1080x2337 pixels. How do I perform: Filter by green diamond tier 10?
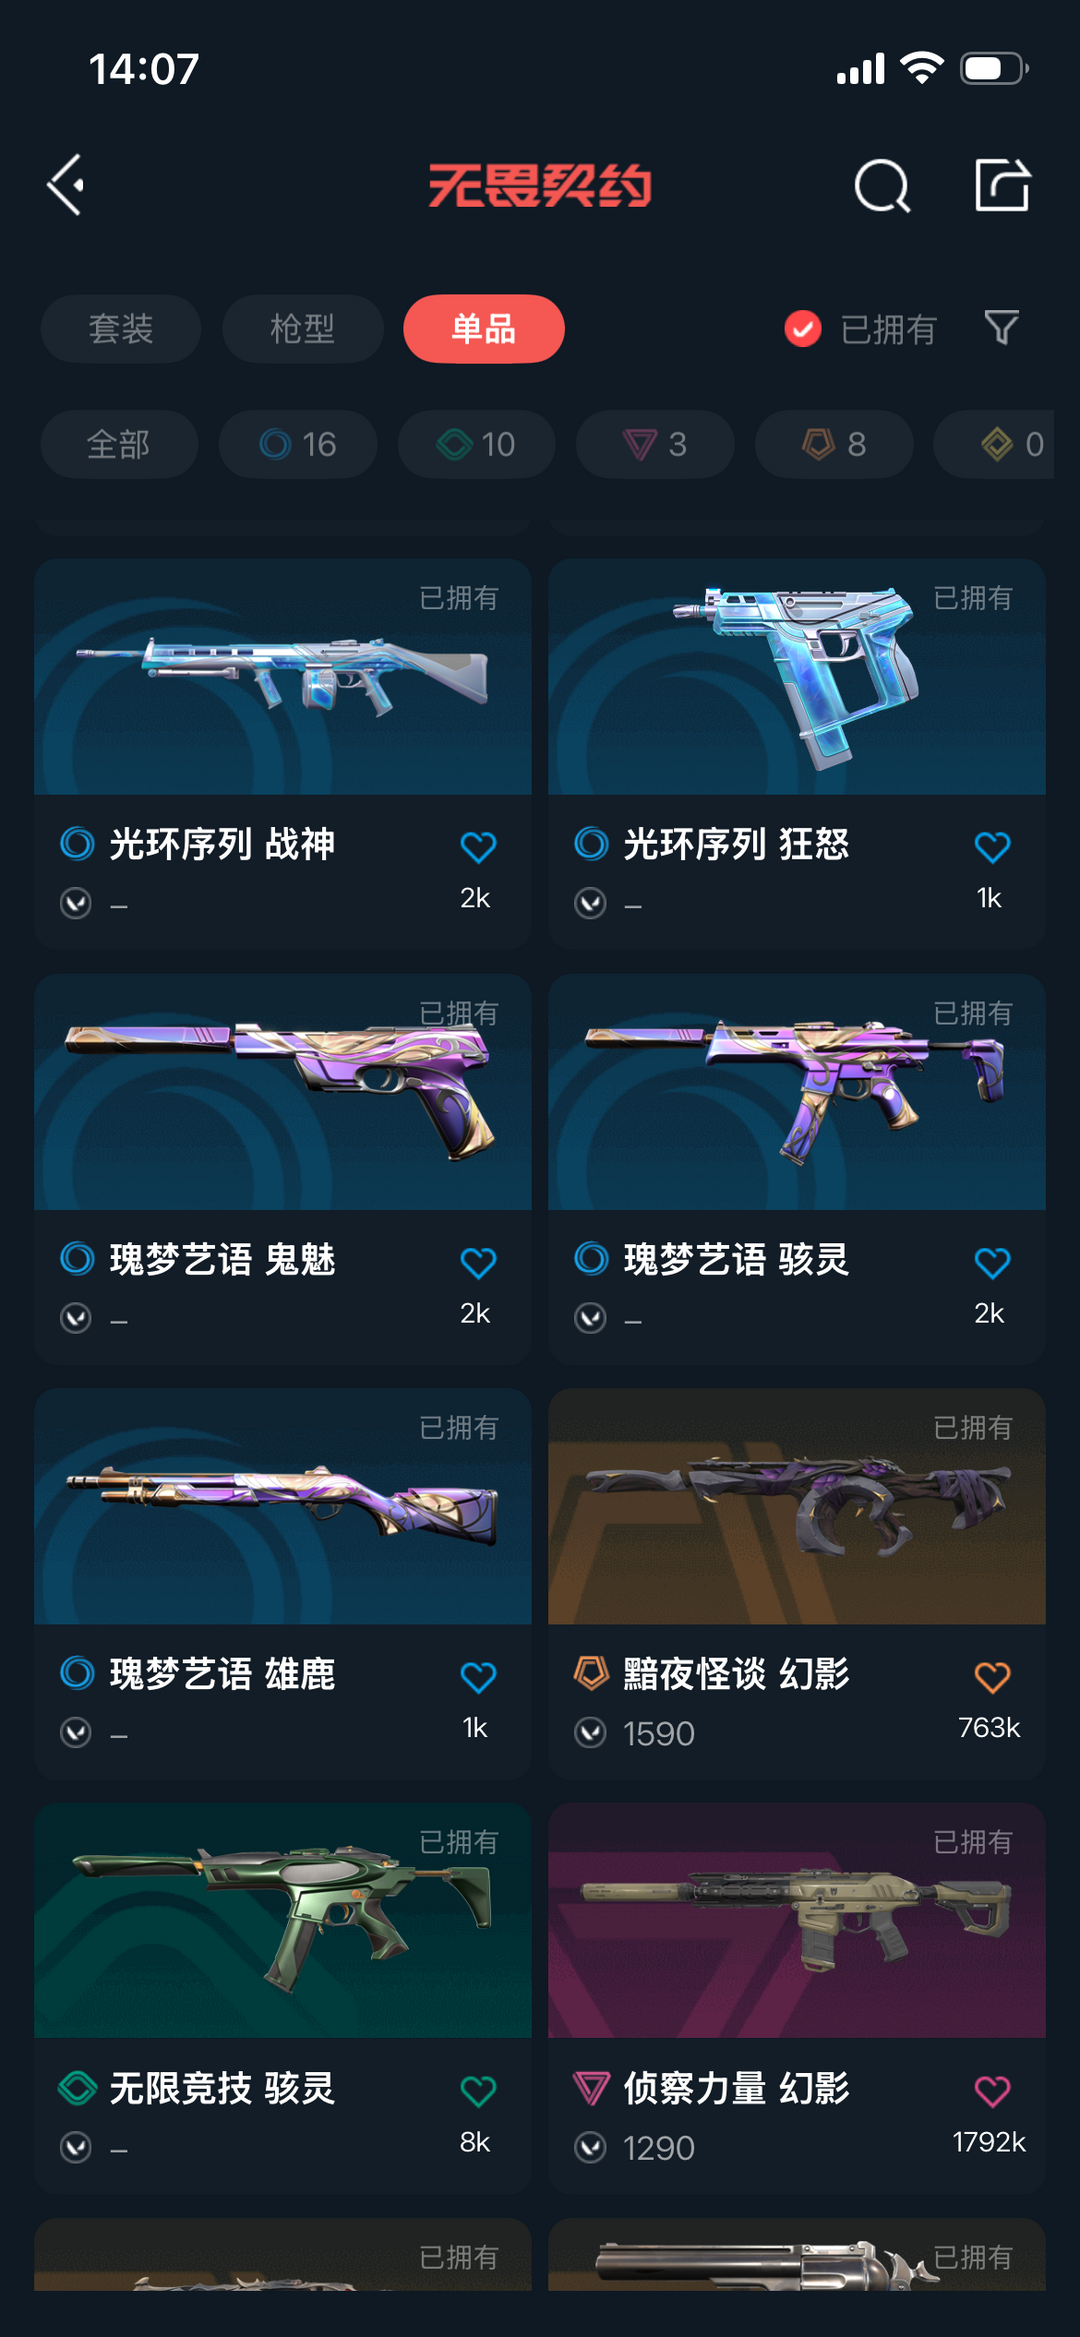(x=477, y=444)
